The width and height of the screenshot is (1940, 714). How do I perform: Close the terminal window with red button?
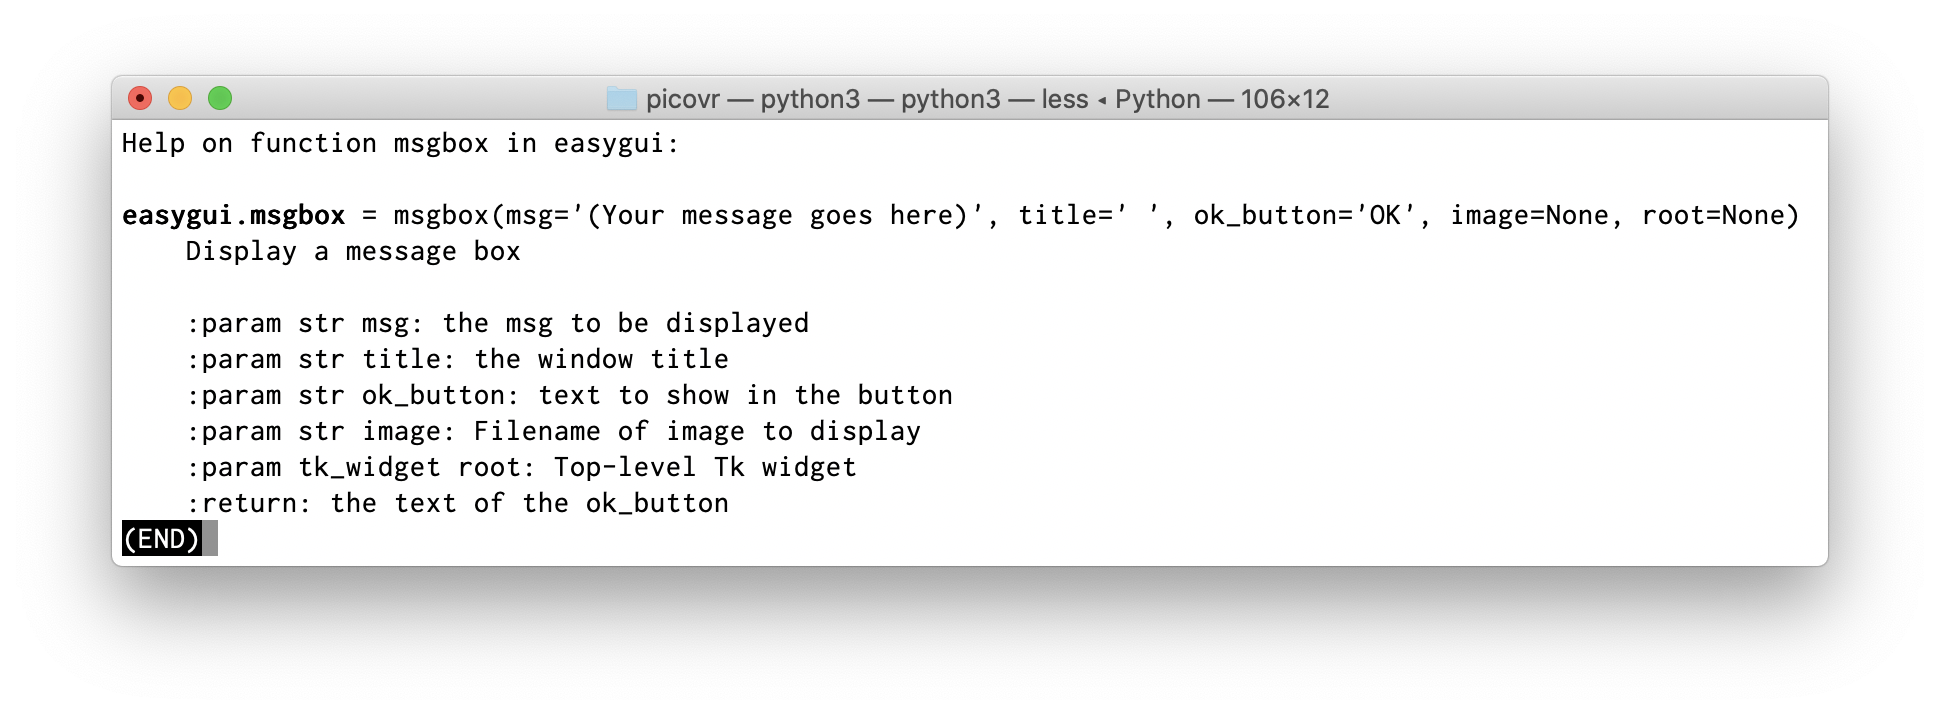point(140,98)
